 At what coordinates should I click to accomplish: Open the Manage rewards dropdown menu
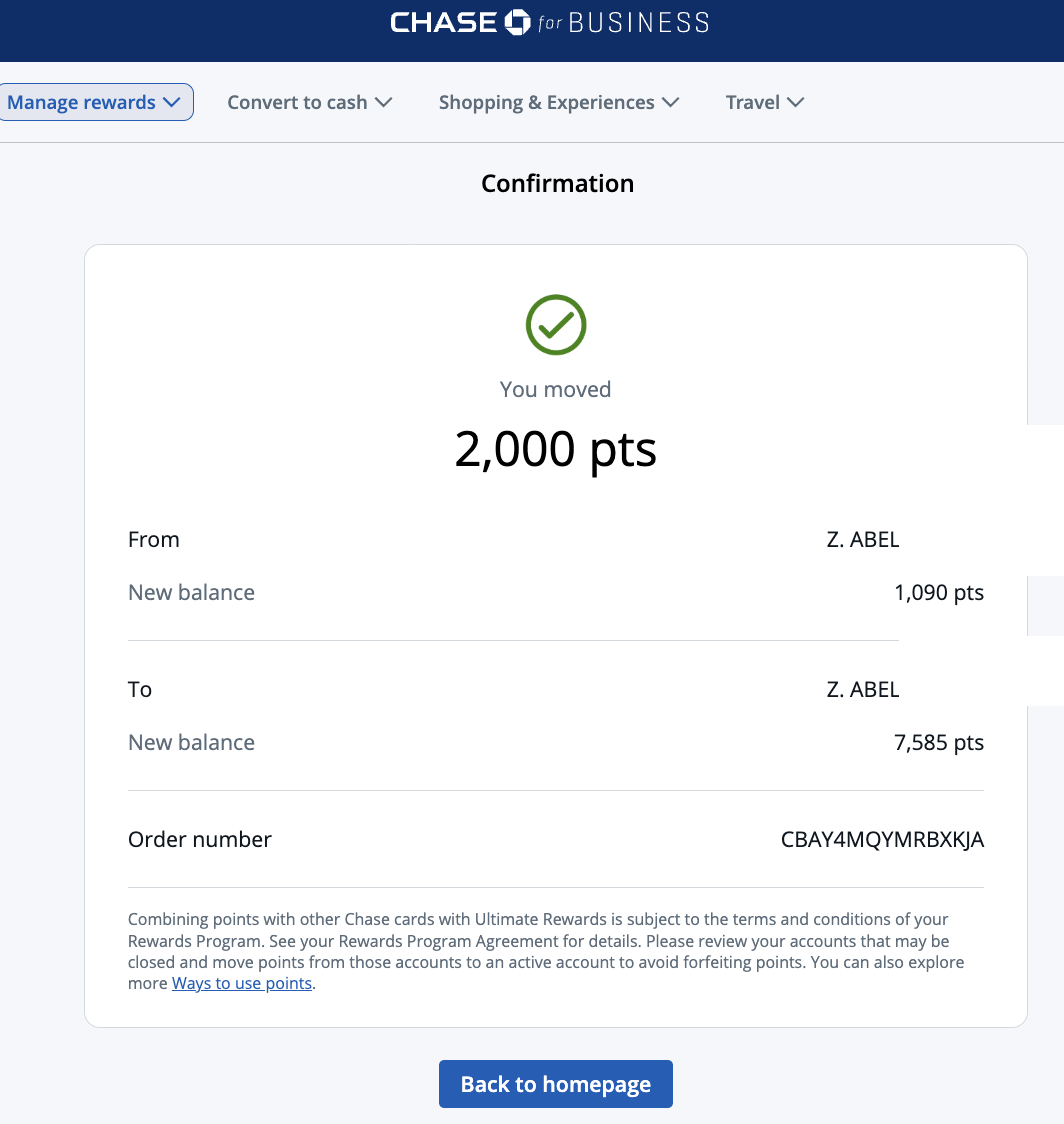(94, 102)
